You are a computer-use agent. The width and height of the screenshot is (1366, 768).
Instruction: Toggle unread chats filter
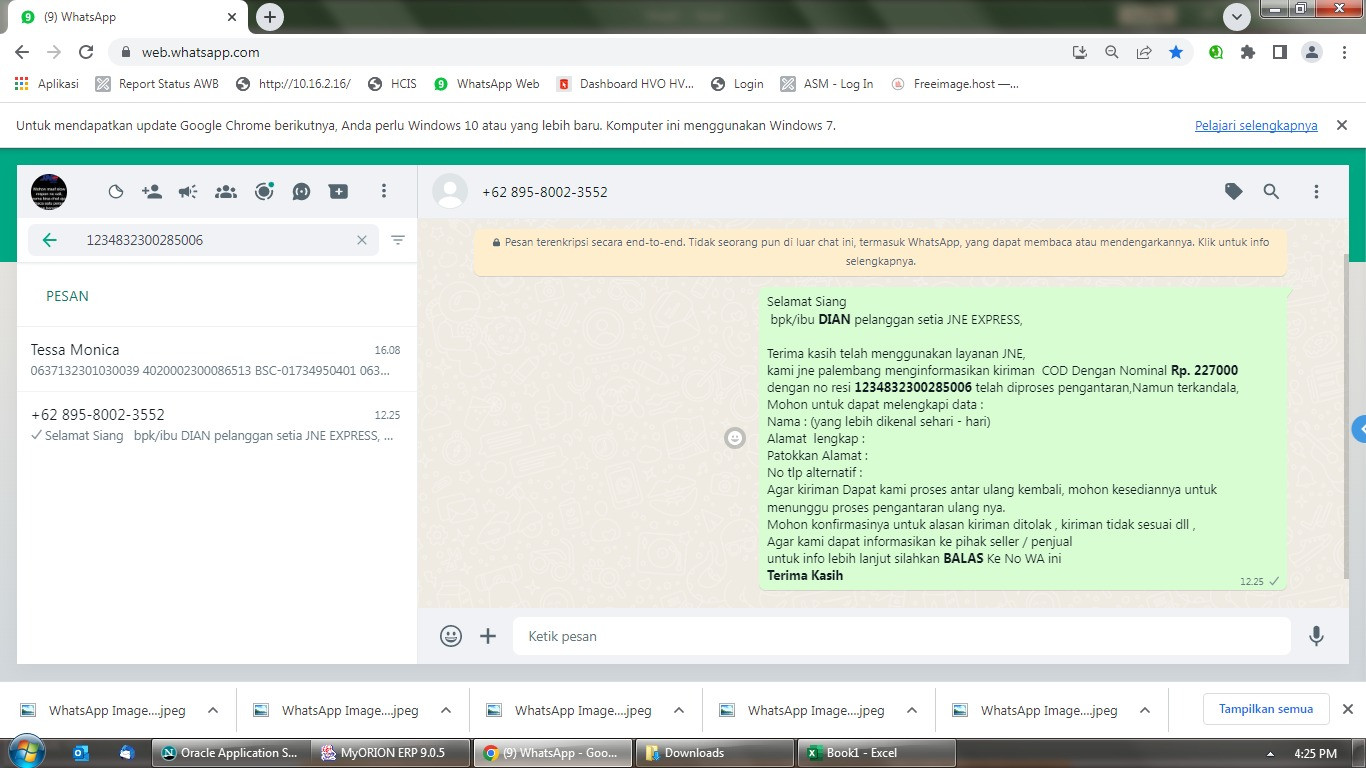pyautogui.click(x=398, y=240)
